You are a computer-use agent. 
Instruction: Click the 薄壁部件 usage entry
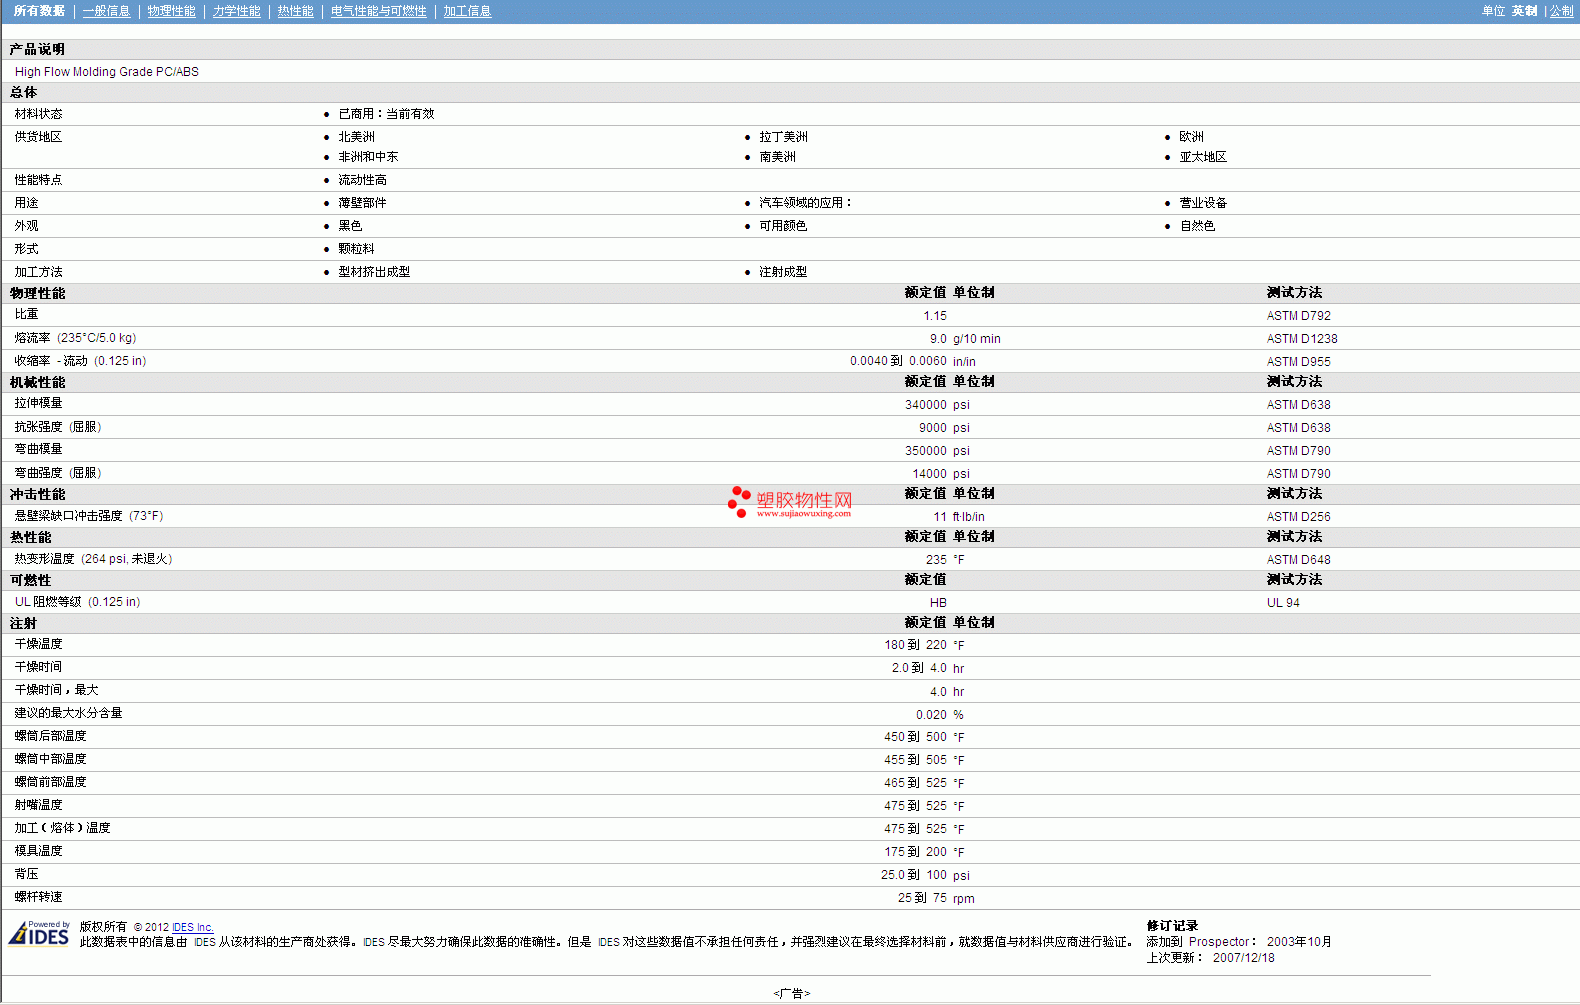[x=362, y=203]
